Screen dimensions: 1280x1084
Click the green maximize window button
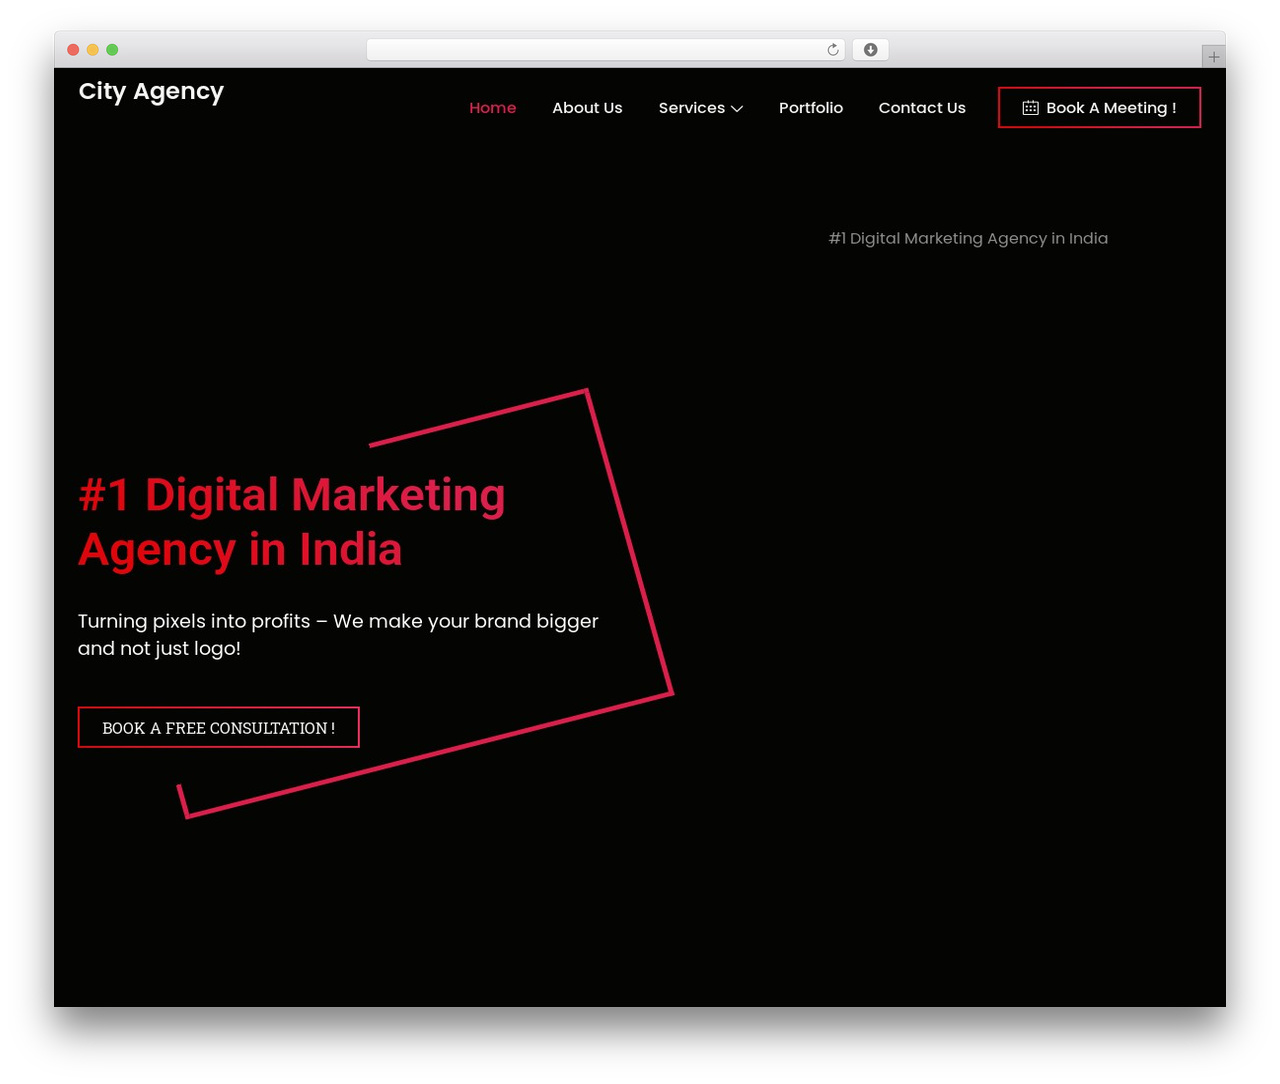pyautogui.click(x=112, y=50)
